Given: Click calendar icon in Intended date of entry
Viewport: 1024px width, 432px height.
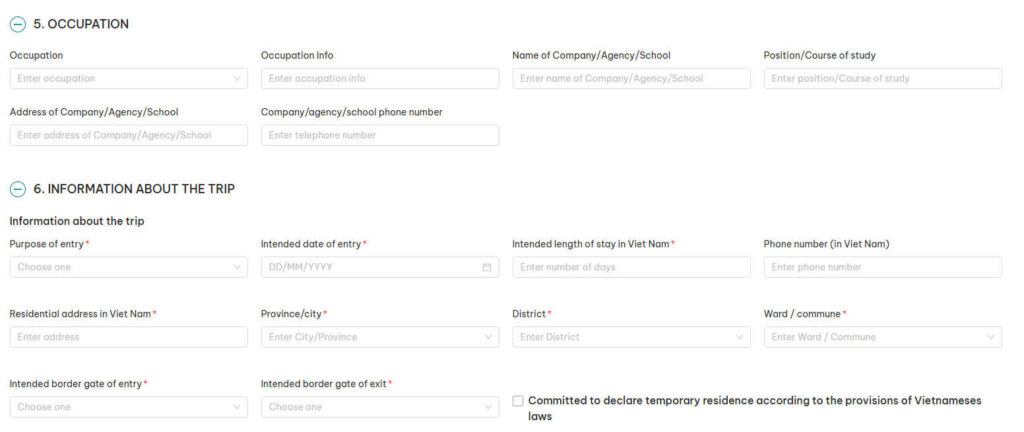Looking at the screenshot, I should [487, 267].
